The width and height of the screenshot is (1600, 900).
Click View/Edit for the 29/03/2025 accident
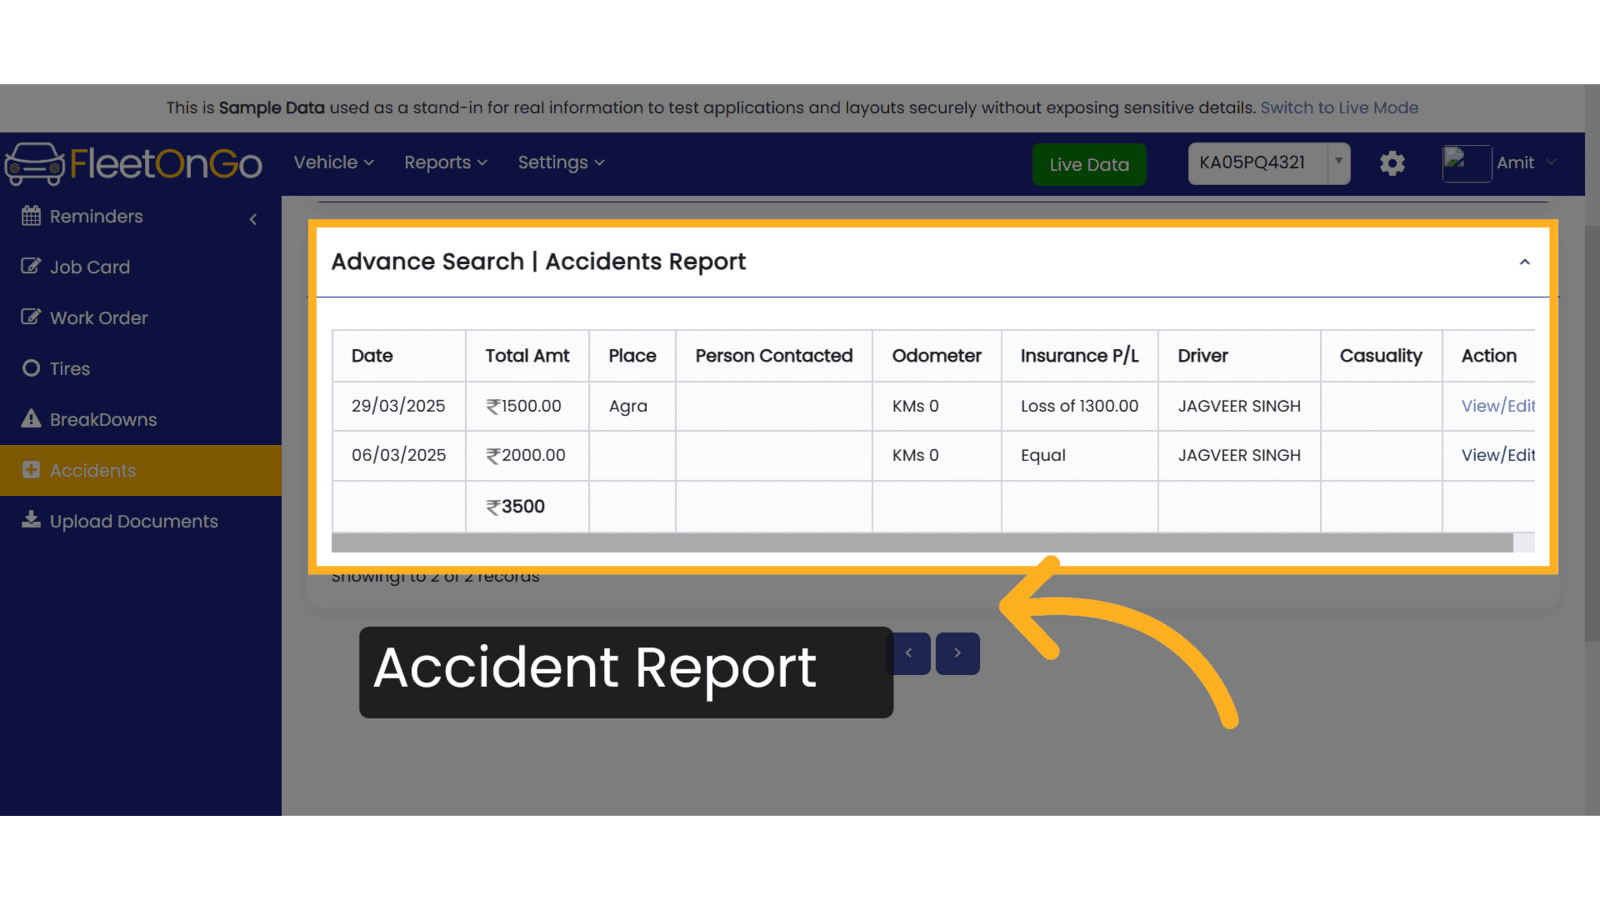[1497, 406]
